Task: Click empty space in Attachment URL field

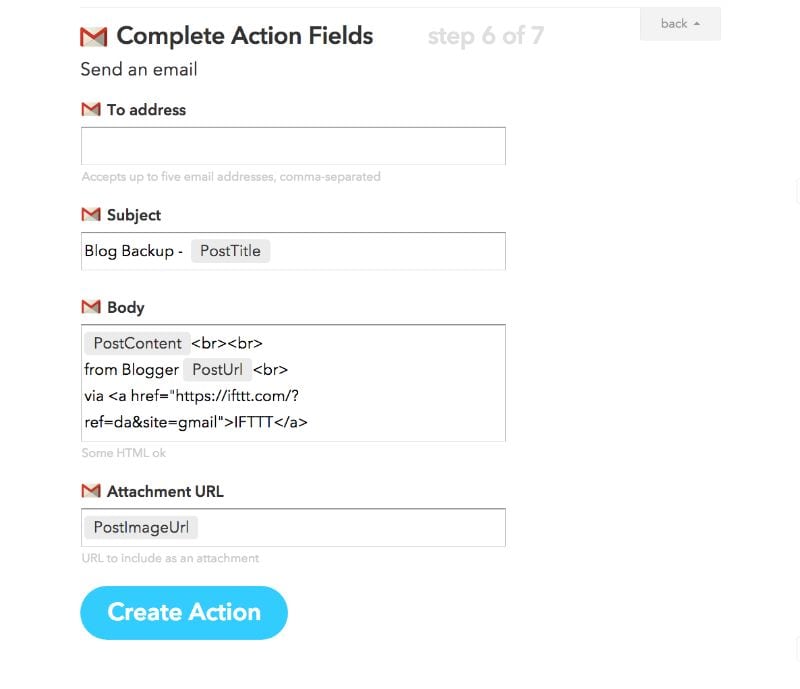Action: [x=350, y=527]
